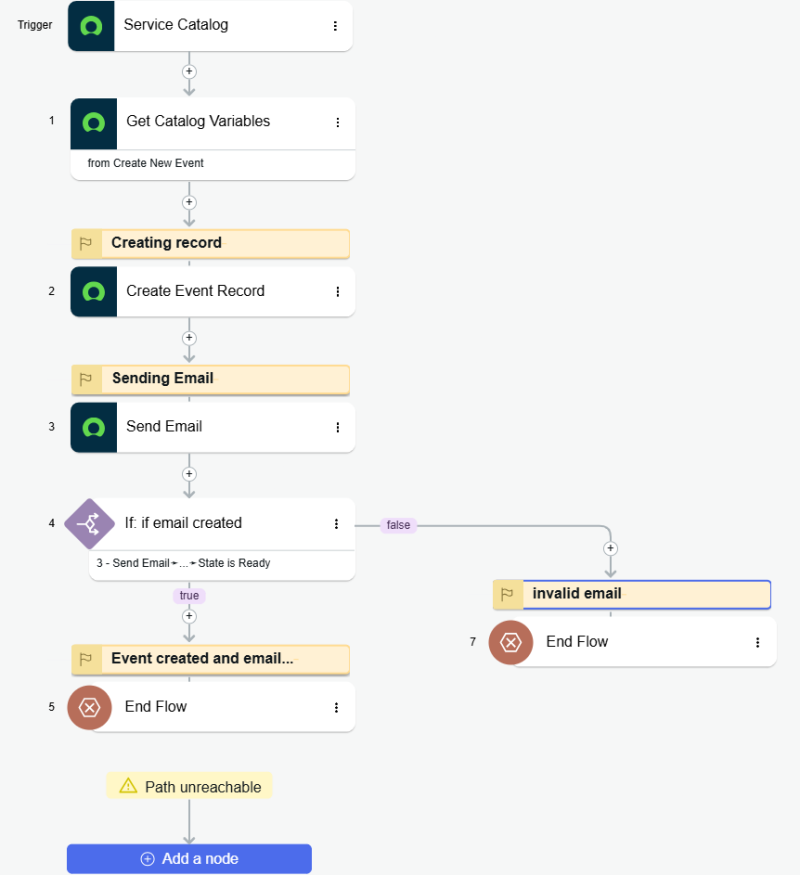
Task: Click the flag icon on Creating record annotation
Action: coord(86,243)
